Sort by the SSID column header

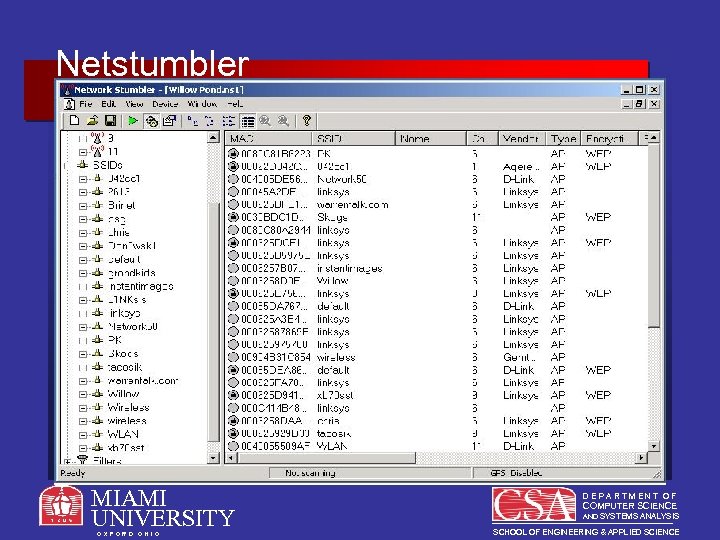(x=354, y=138)
